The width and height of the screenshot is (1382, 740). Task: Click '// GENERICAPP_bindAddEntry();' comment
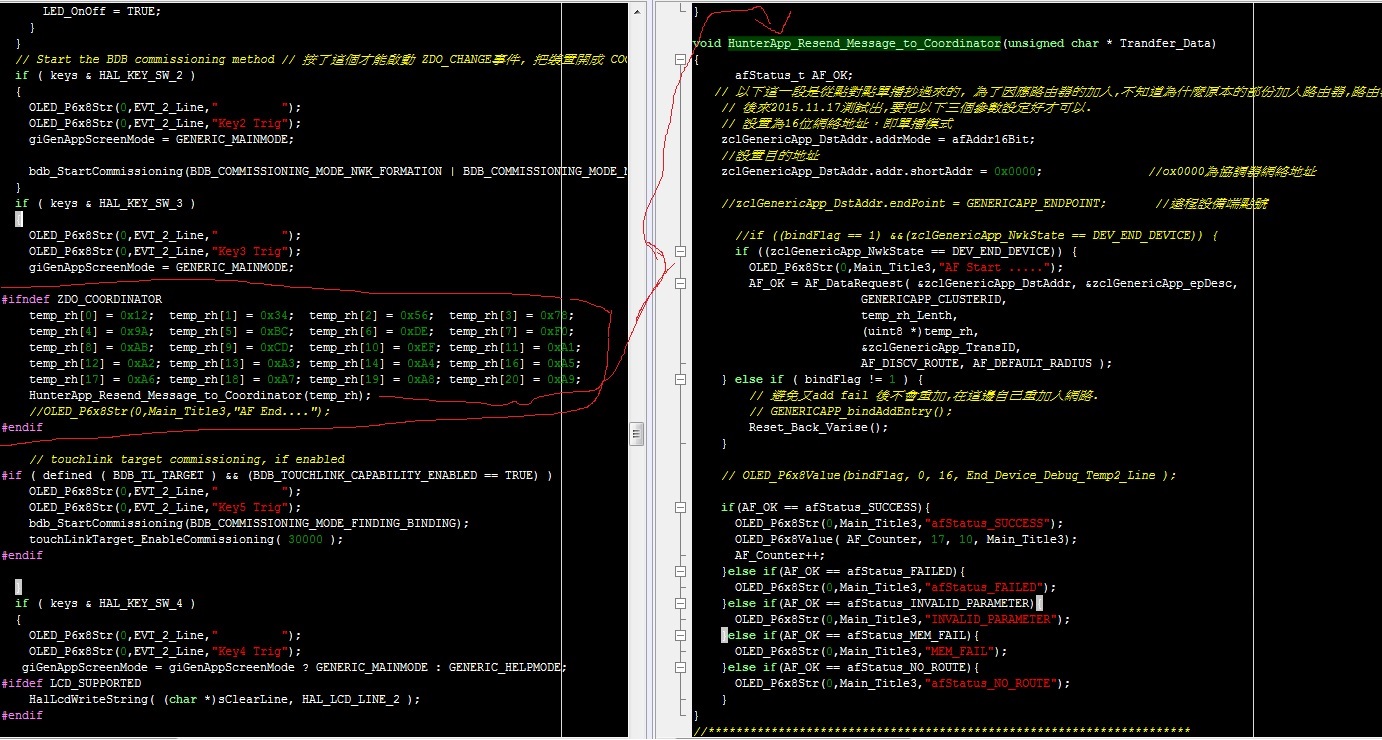click(850, 411)
